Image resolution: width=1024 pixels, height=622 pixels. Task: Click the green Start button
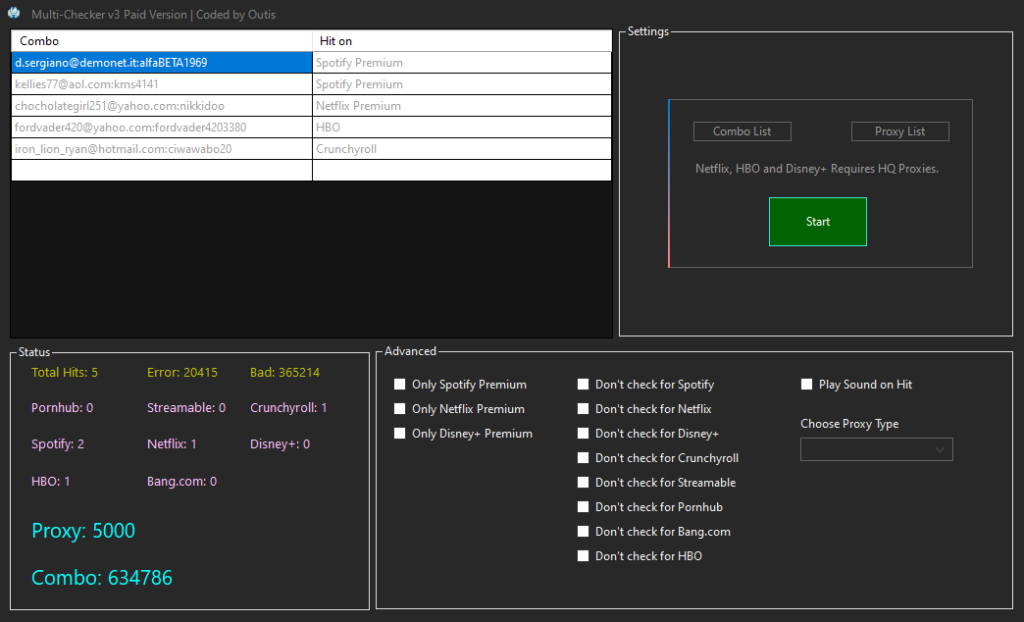coord(818,221)
